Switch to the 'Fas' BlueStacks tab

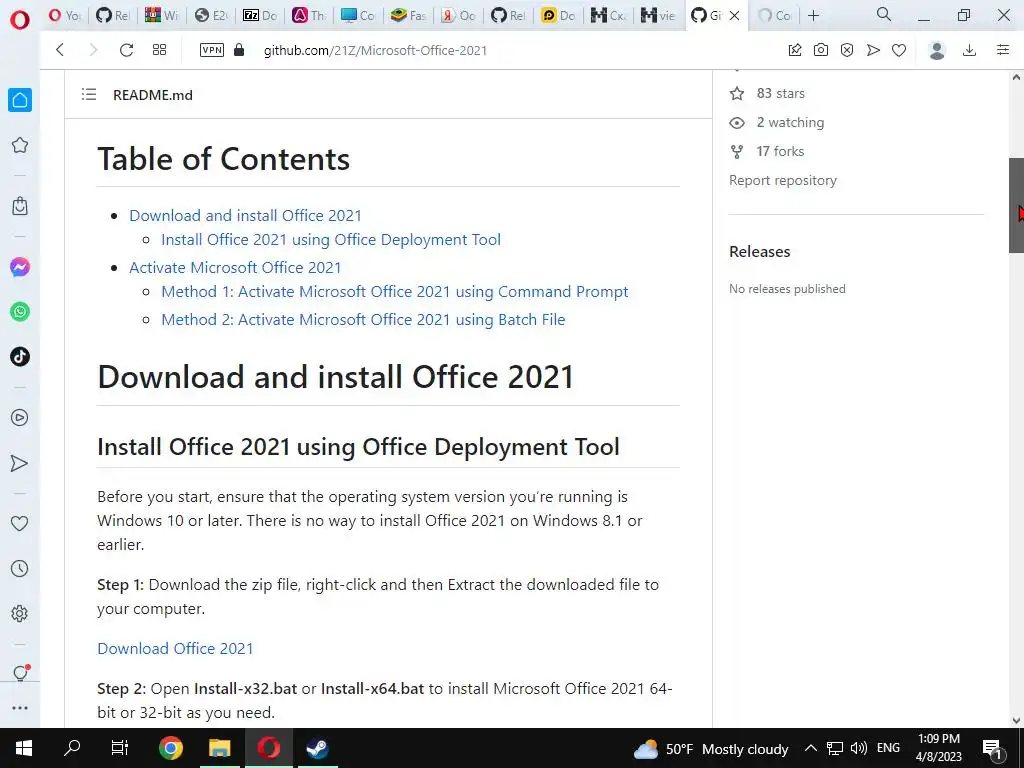tap(408, 16)
